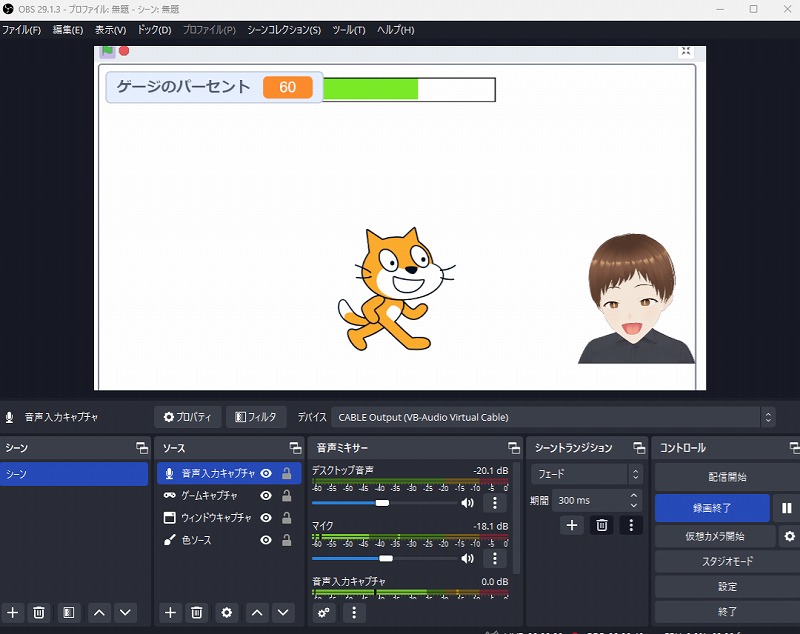Open source properties gear in Sources dock

[227, 612]
